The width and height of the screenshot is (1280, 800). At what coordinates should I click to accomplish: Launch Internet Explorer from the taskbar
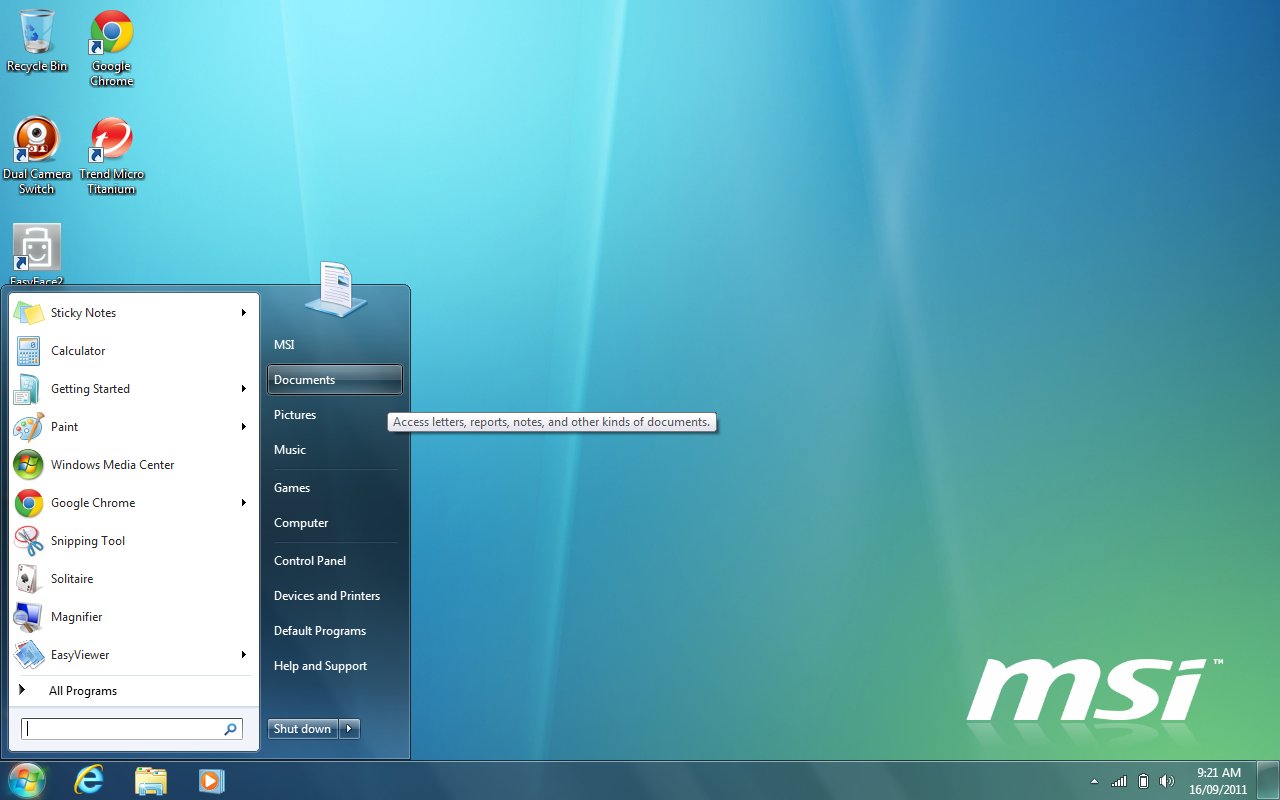(89, 780)
